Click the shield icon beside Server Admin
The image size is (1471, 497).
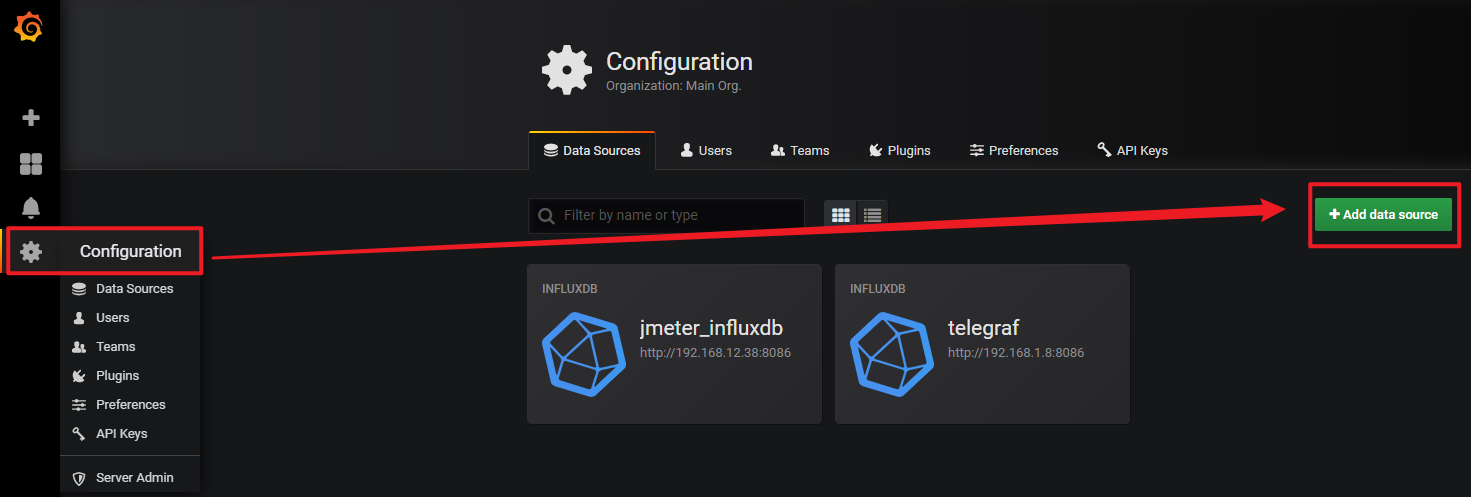click(x=79, y=478)
